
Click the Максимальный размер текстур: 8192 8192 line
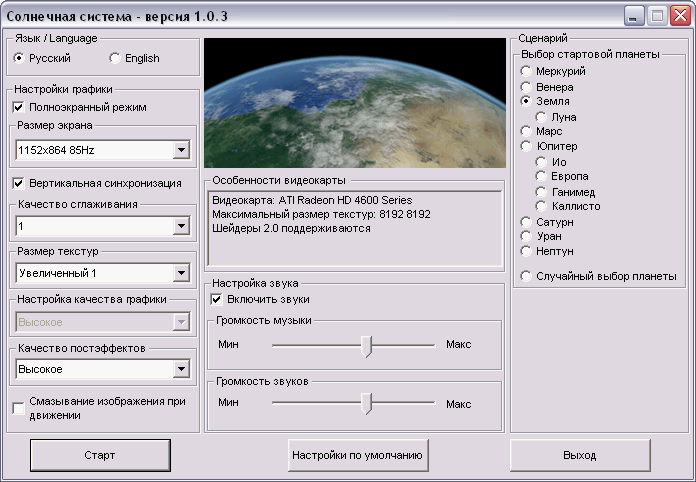(x=321, y=214)
